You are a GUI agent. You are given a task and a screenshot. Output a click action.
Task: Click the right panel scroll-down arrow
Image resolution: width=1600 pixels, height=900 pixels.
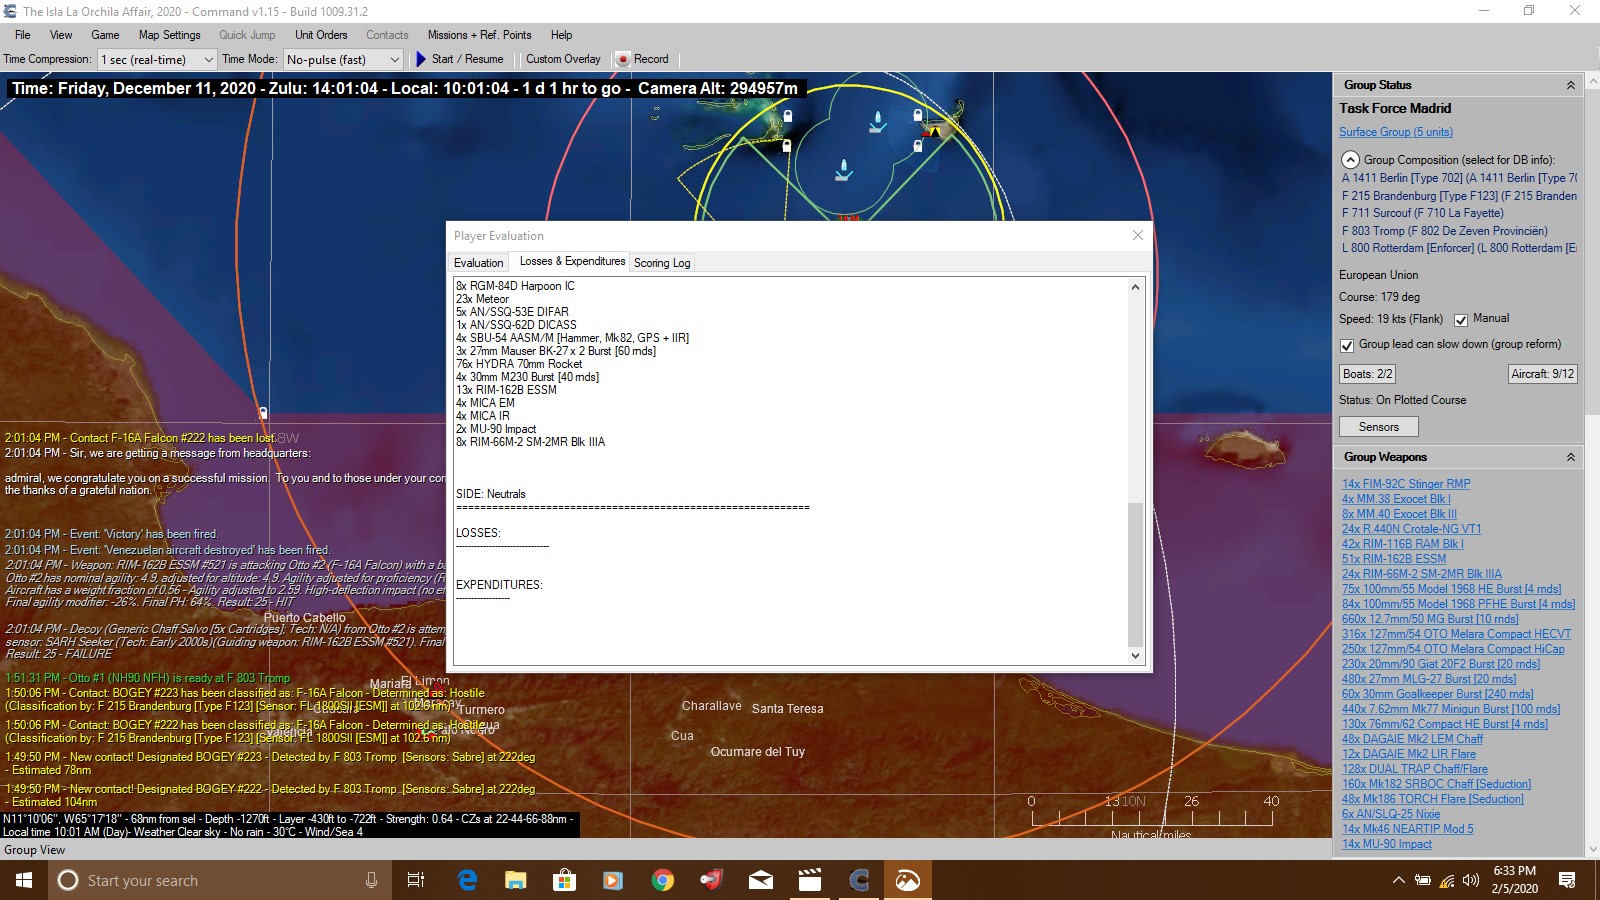coord(1591,848)
